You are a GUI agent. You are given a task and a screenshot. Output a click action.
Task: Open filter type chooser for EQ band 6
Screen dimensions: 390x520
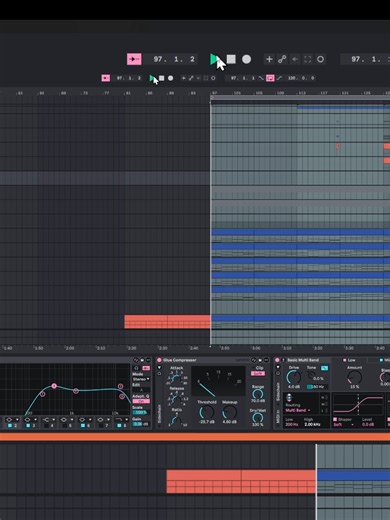(84, 420)
